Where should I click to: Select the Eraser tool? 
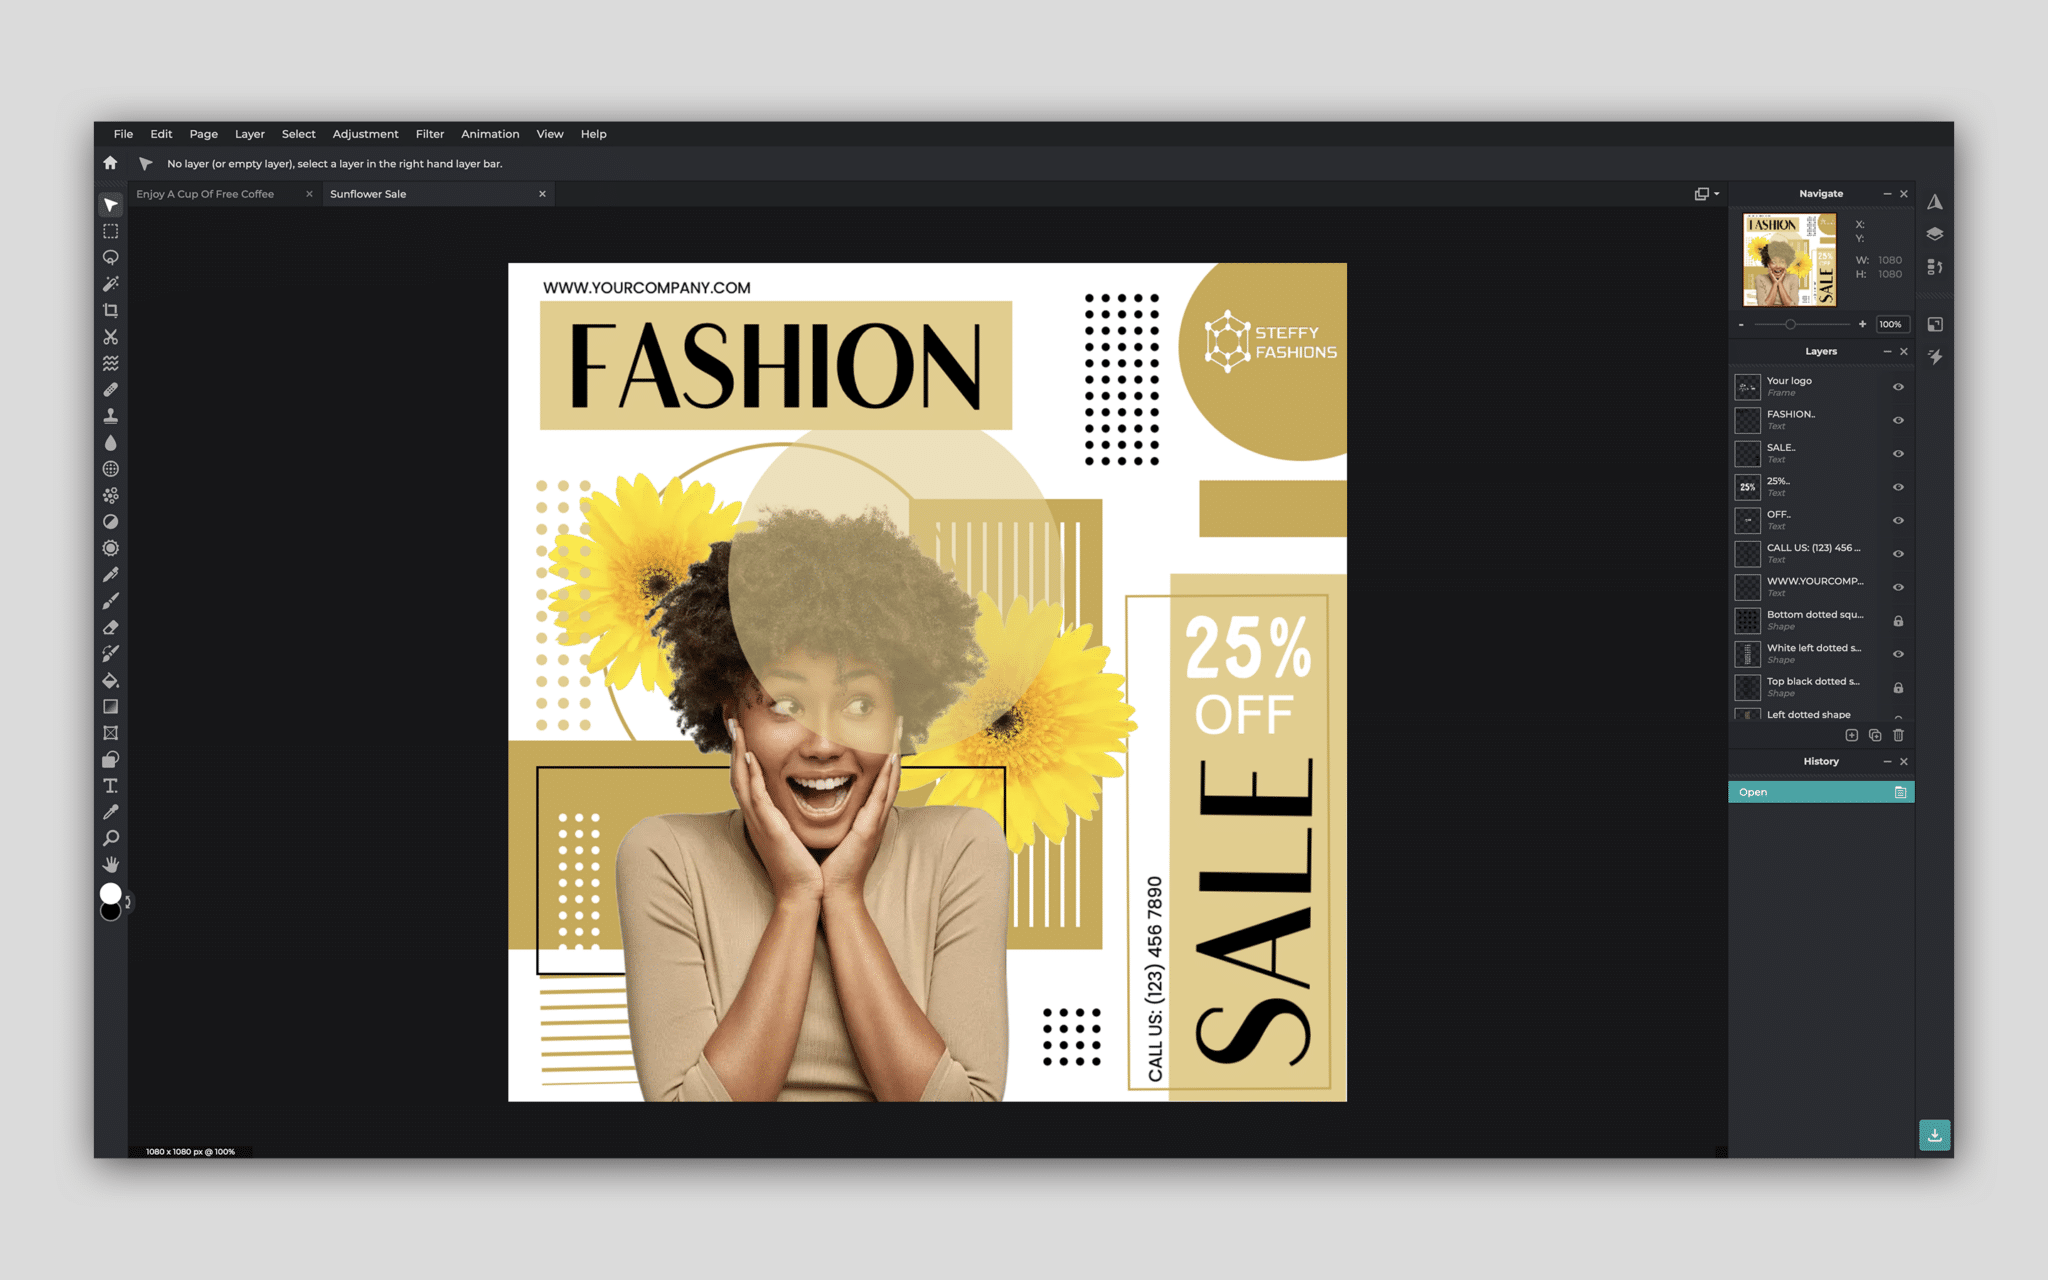point(111,627)
